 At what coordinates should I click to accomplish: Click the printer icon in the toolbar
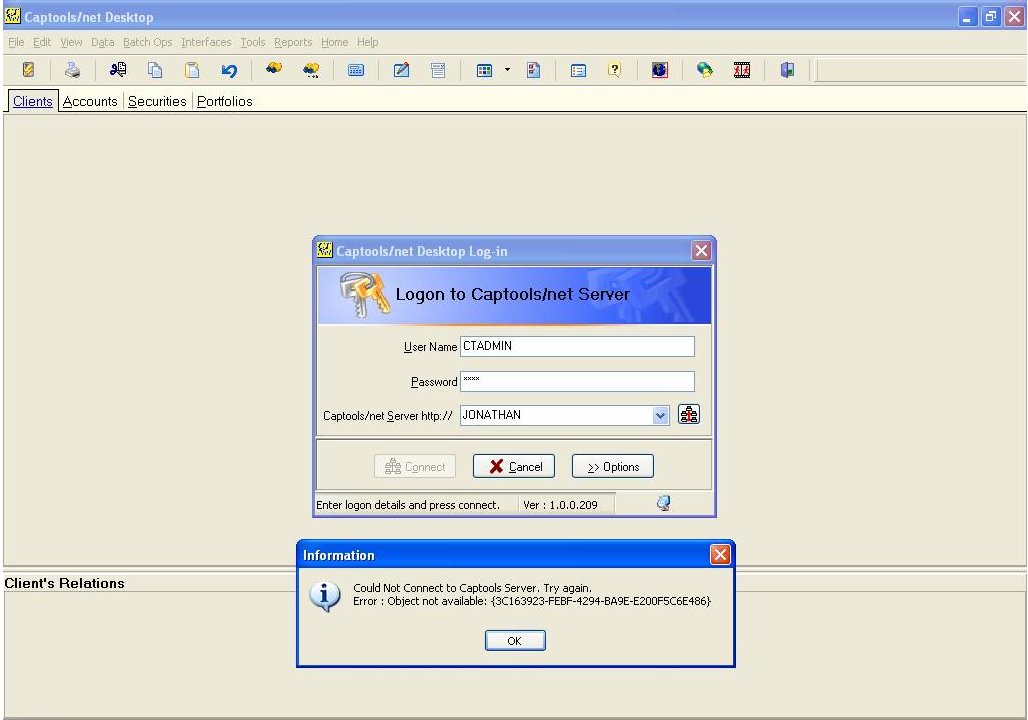(72, 70)
